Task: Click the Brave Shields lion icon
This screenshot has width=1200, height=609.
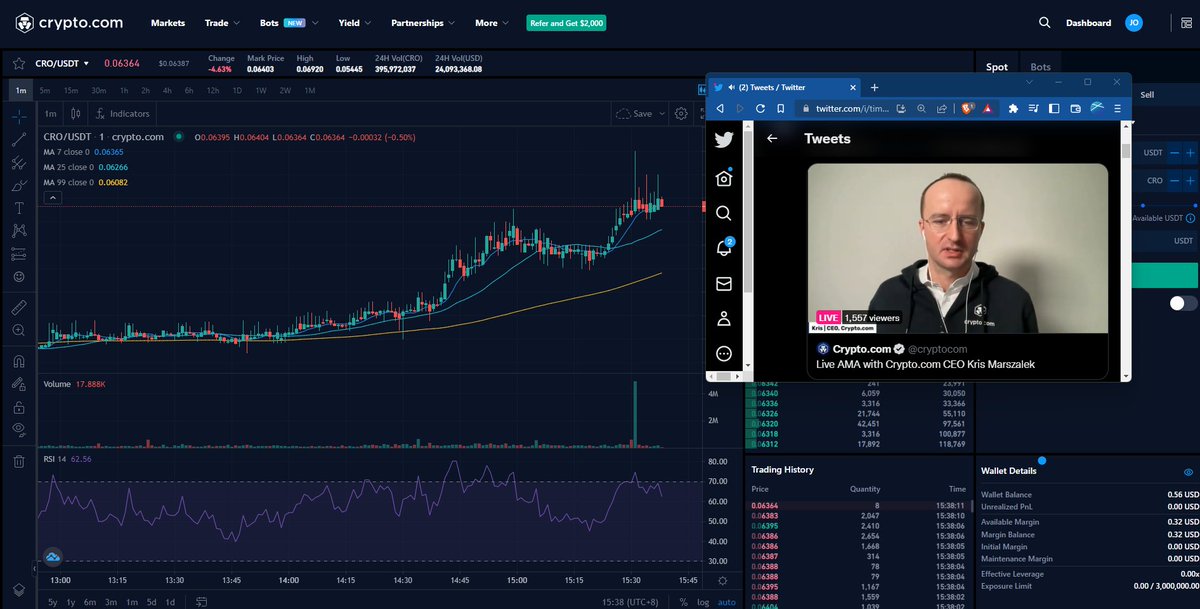Action: [x=967, y=108]
